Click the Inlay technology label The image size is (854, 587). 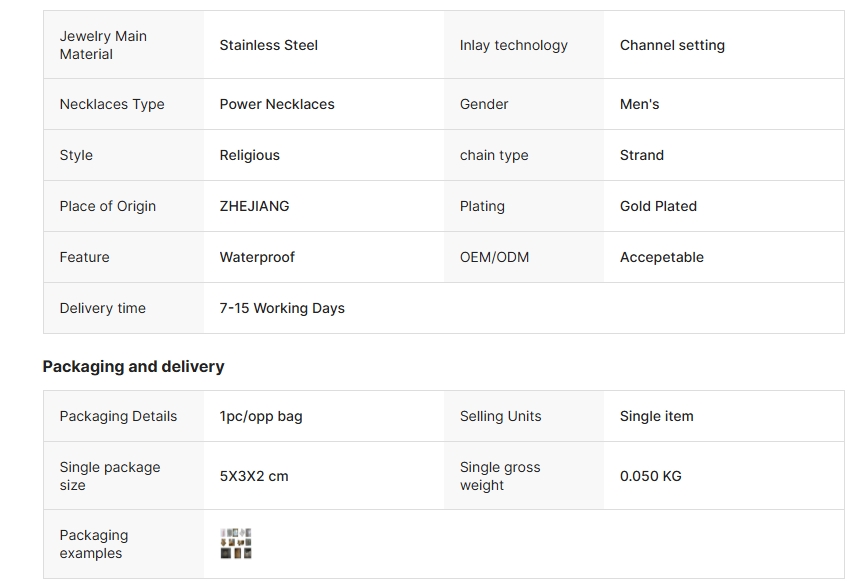(x=513, y=45)
